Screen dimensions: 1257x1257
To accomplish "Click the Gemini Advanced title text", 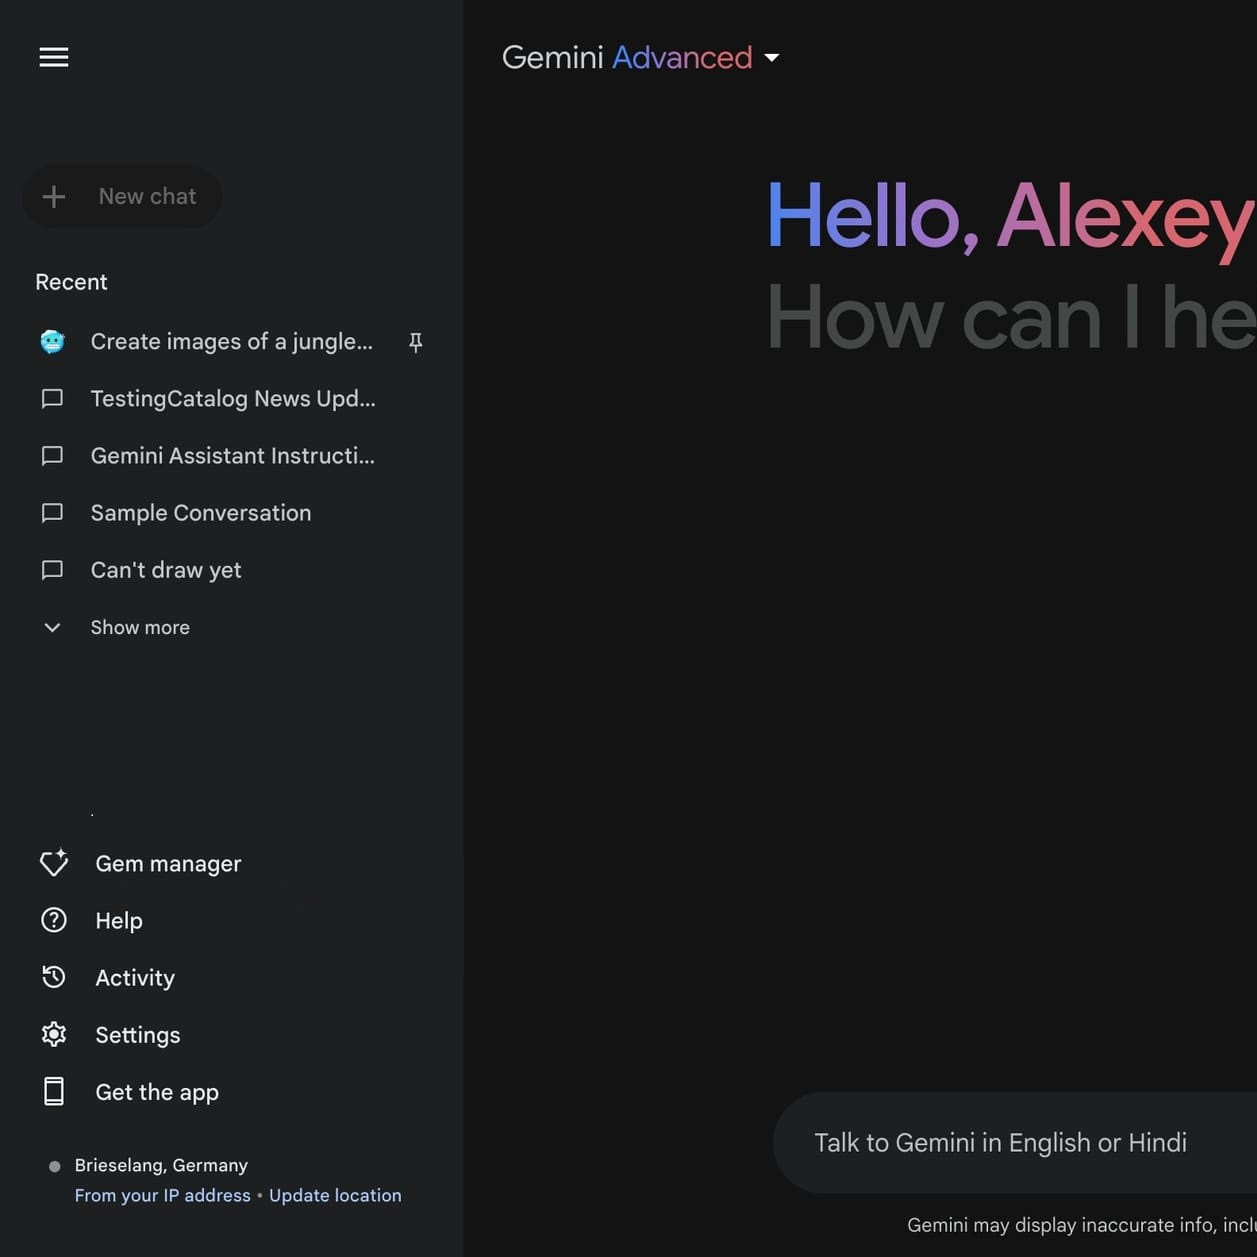I will coord(627,57).
